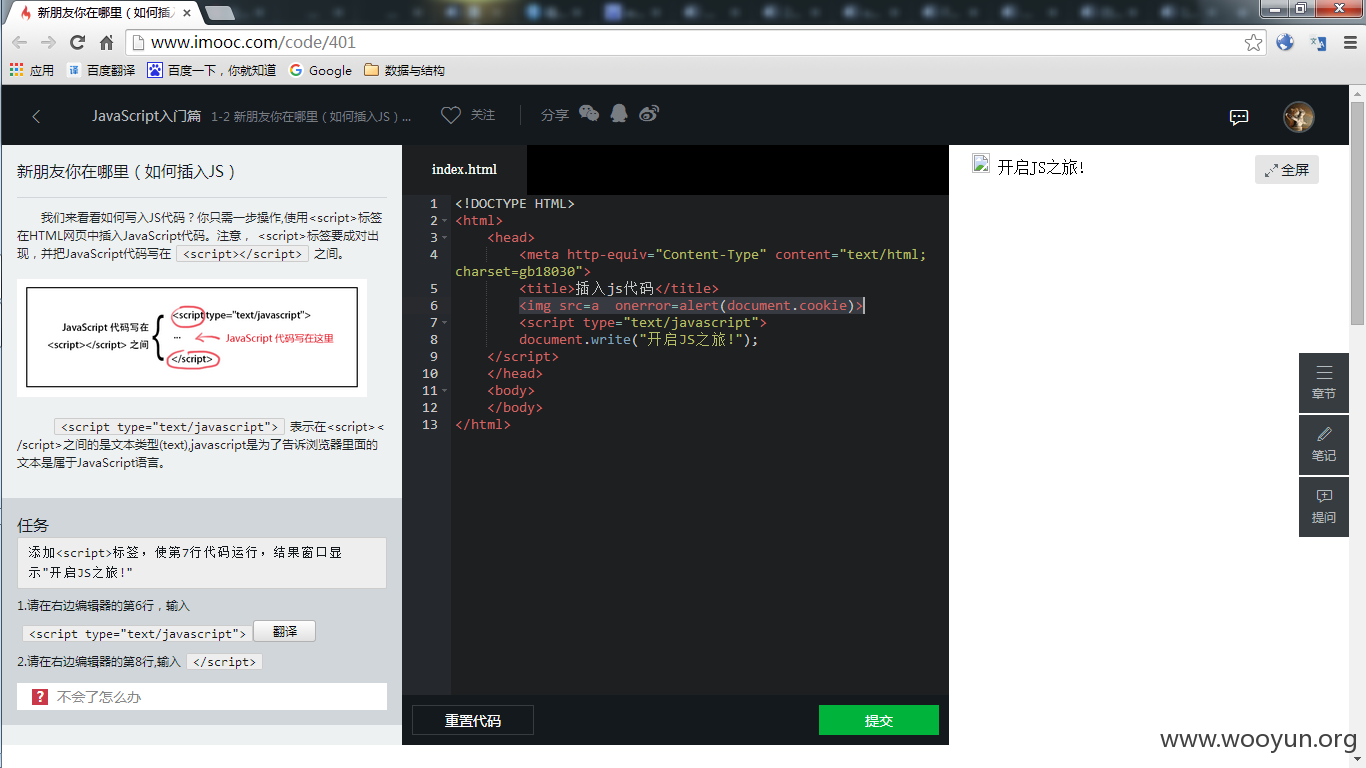The image size is (1366, 768).
Task: Open the messages chat bubble icon
Action: pos(1238,117)
